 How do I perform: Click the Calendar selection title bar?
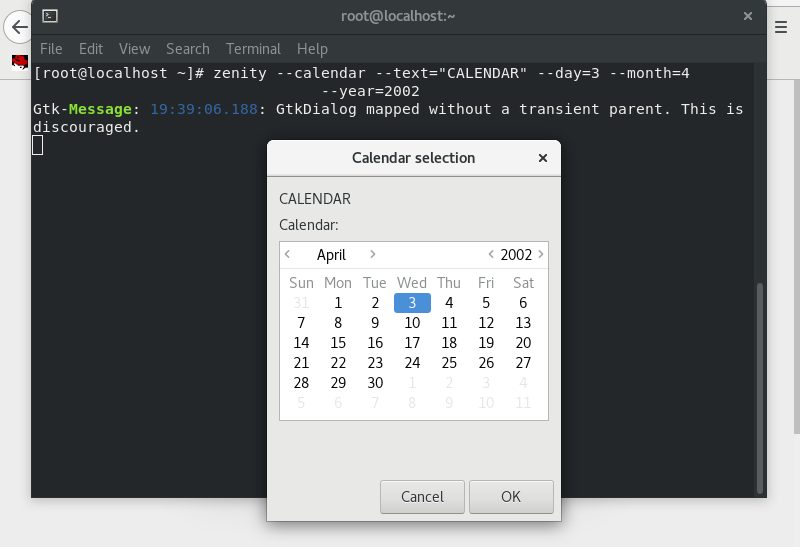(414, 158)
